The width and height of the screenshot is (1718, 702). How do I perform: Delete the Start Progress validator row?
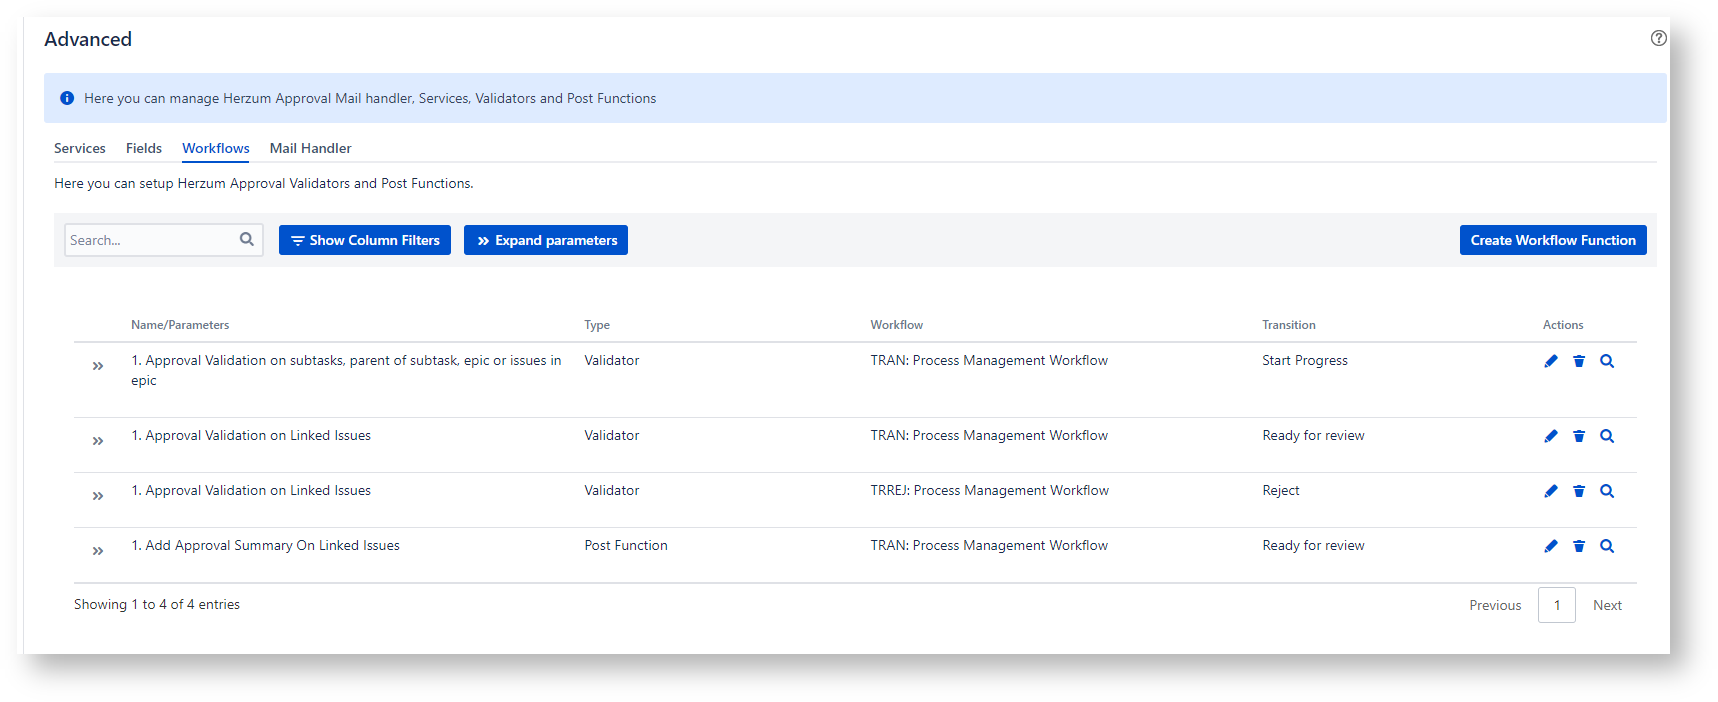(x=1578, y=361)
